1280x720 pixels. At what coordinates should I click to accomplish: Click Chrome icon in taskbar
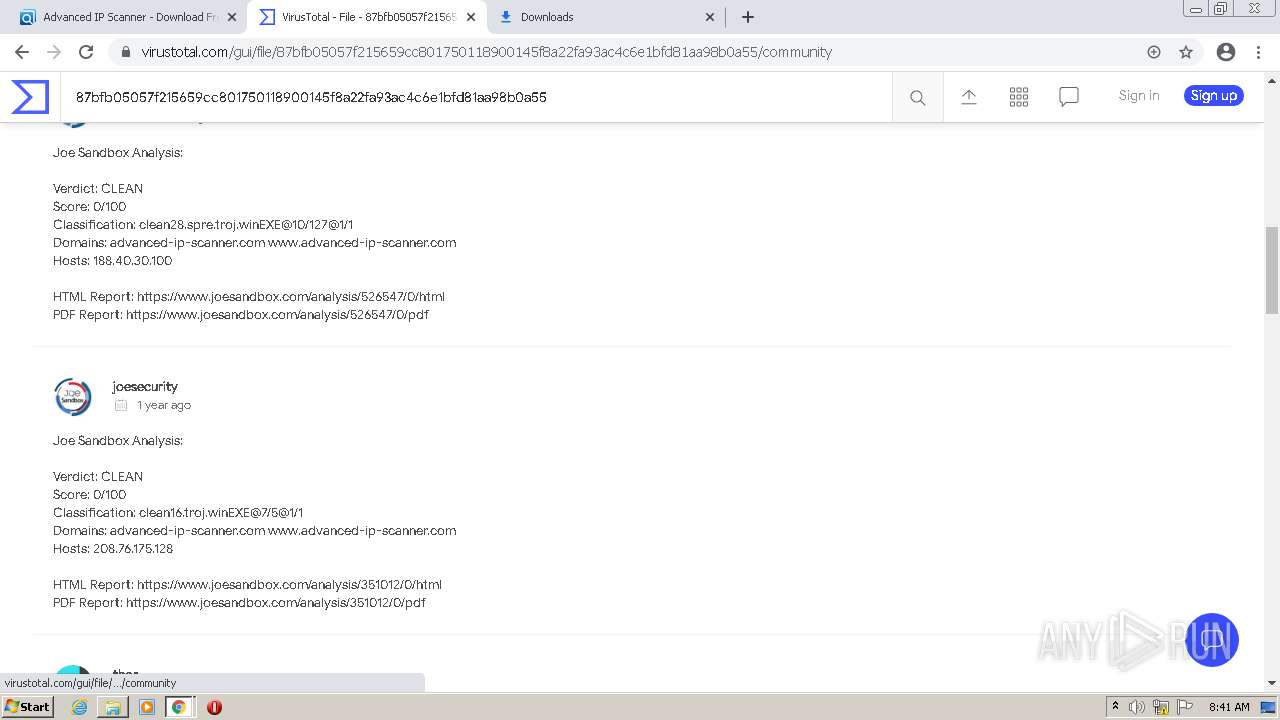coord(179,707)
